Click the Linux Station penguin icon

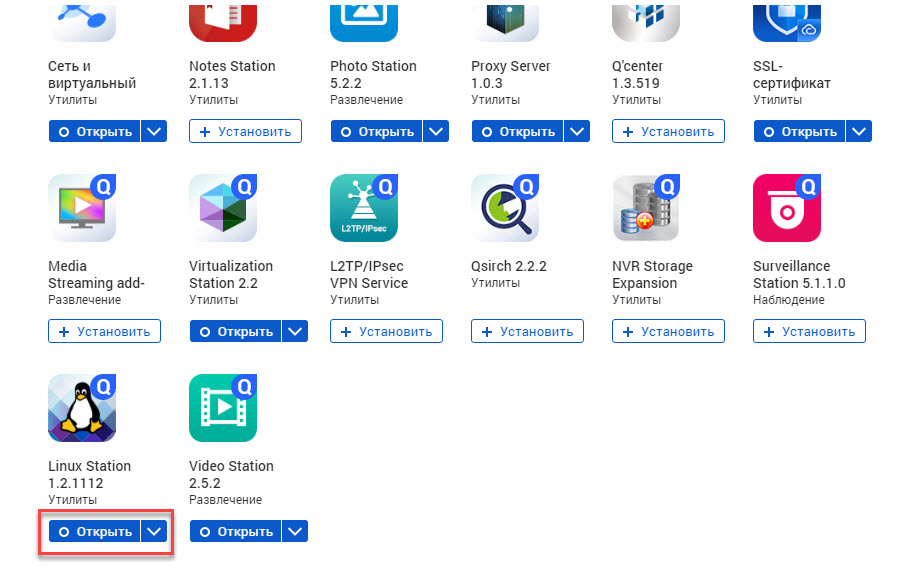tap(82, 408)
